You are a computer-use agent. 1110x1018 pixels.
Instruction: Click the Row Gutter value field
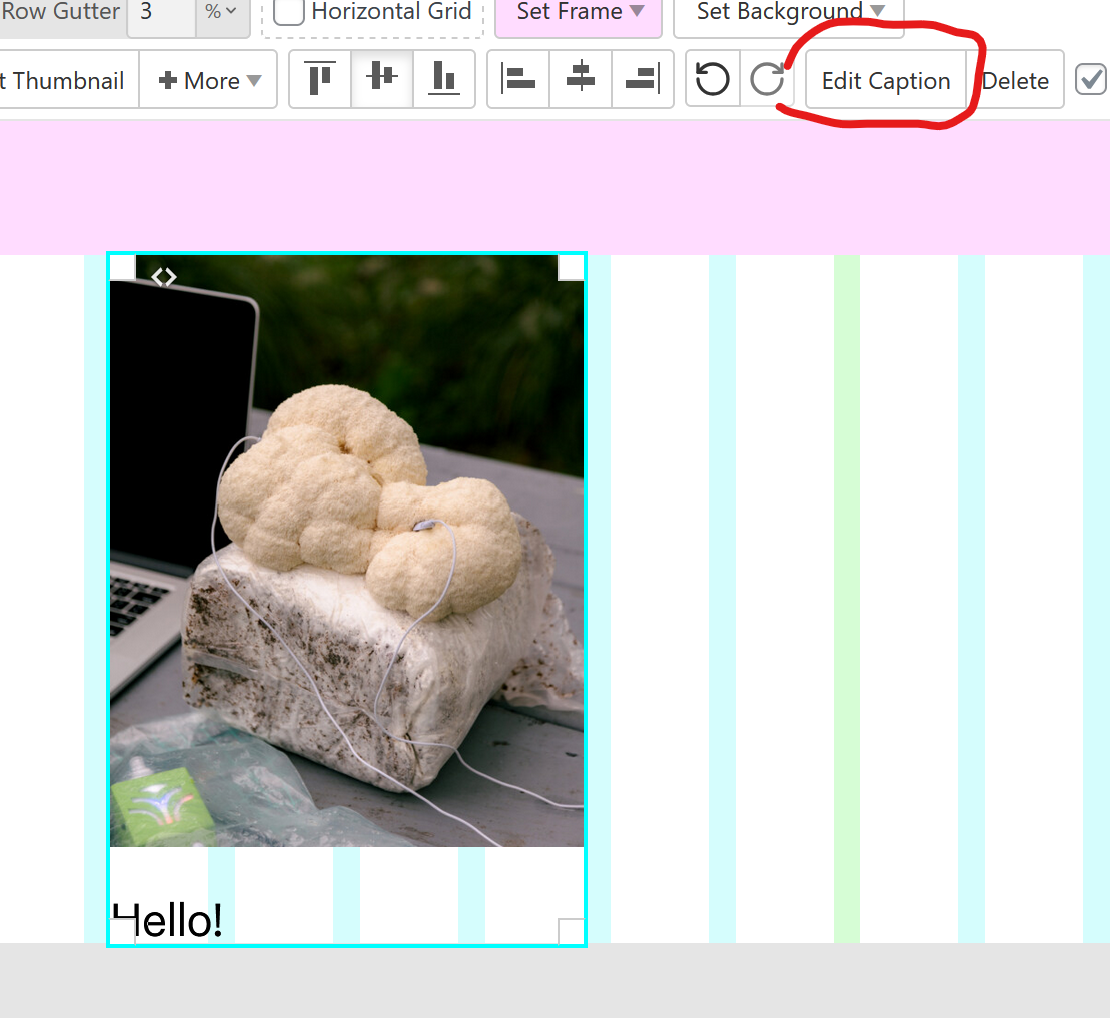tap(161, 13)
